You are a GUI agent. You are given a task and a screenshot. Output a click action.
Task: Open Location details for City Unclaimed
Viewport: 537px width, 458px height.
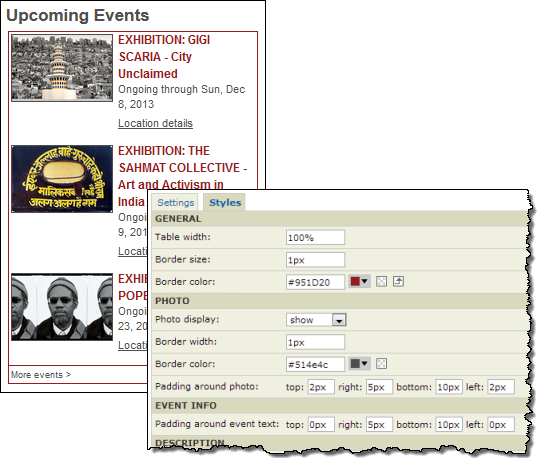point(155,123)
